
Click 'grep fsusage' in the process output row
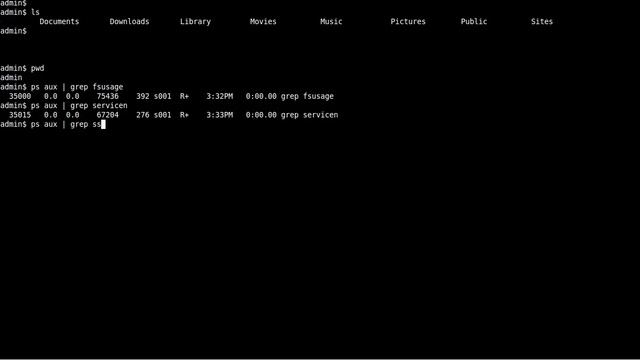tap(307, 96)
